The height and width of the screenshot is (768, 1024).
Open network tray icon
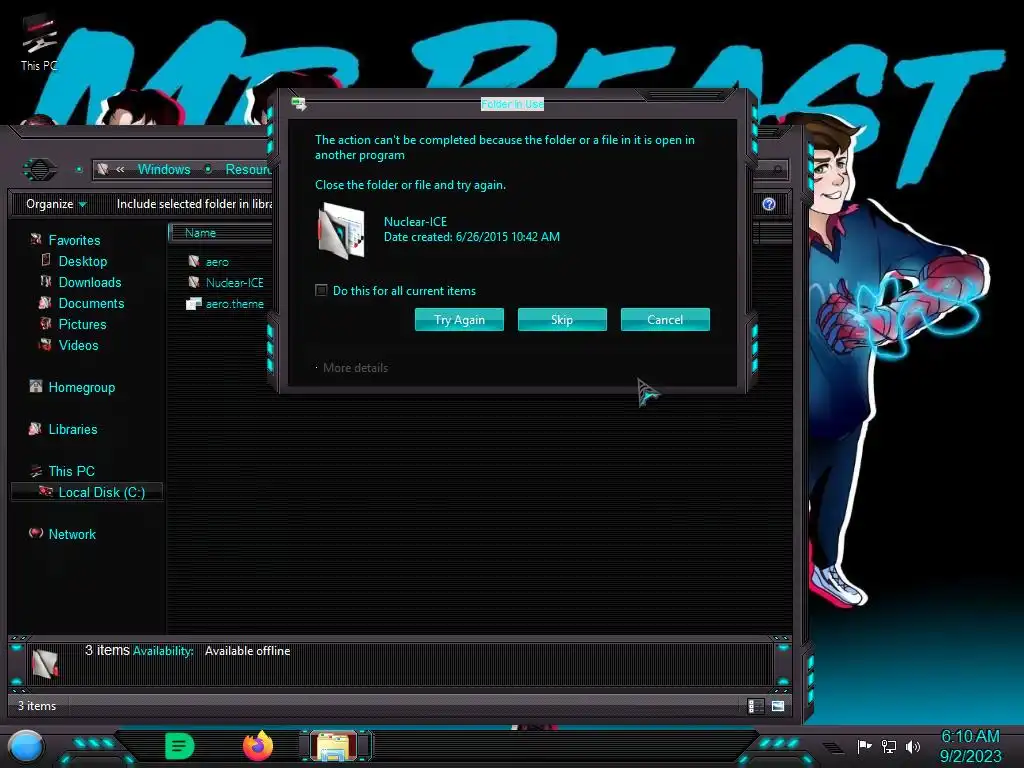click(888, 746)
